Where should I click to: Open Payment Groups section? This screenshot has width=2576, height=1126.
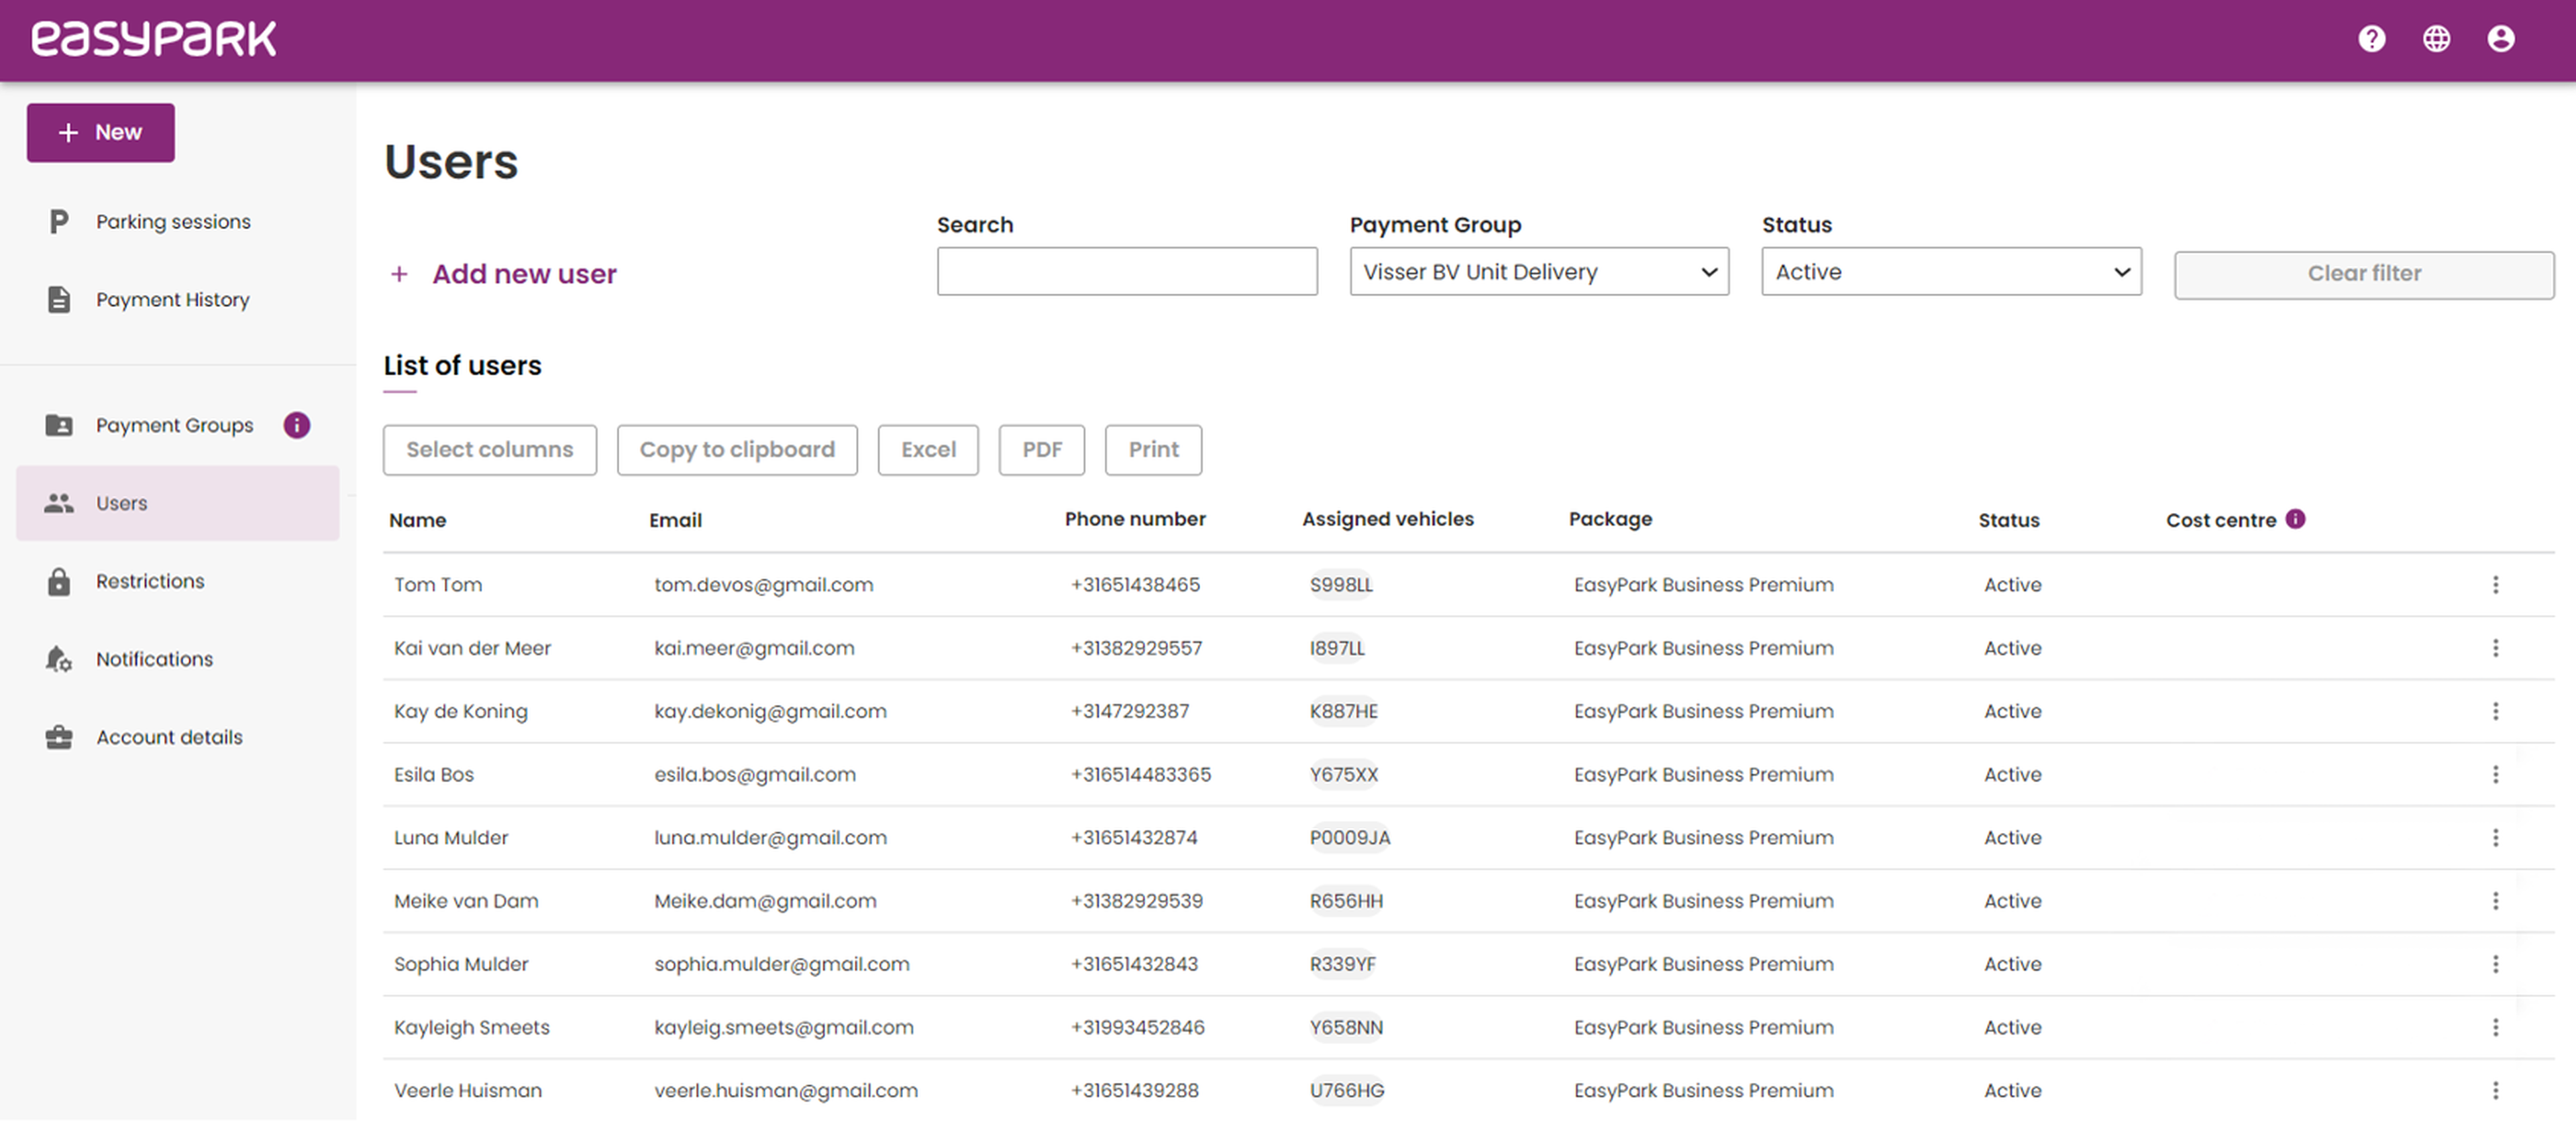pos(174,425)
